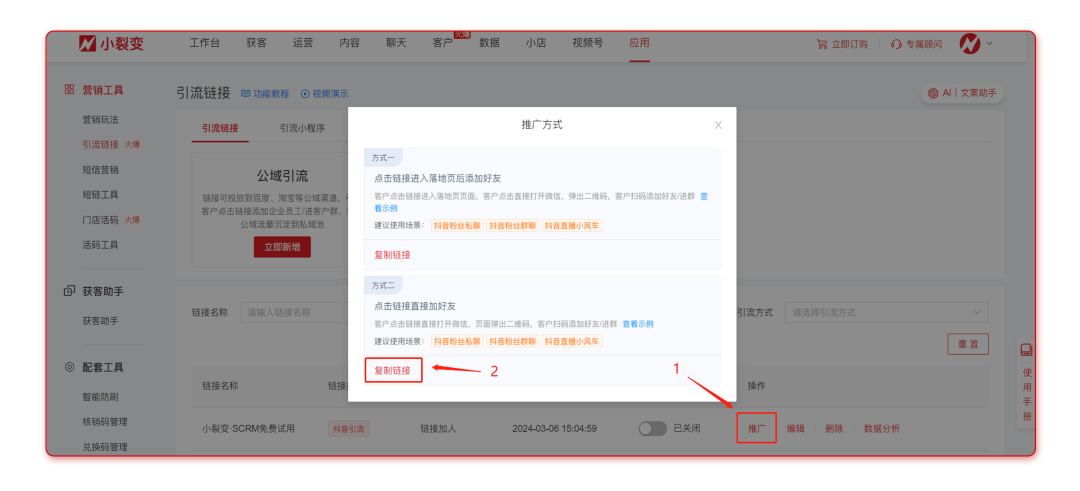Toggle the 已关闭 link status switch
Image resolution: width=1080 pixels, height=491 pixels.
point(652,428)
